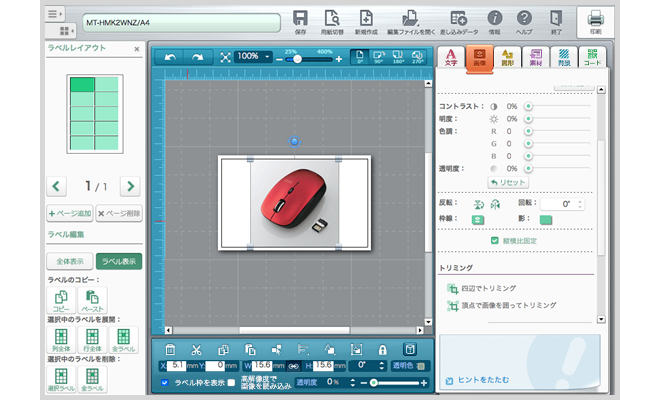Undo the last action
The image size is (660, 400).
pyautogui.click(x=170, y=57)
